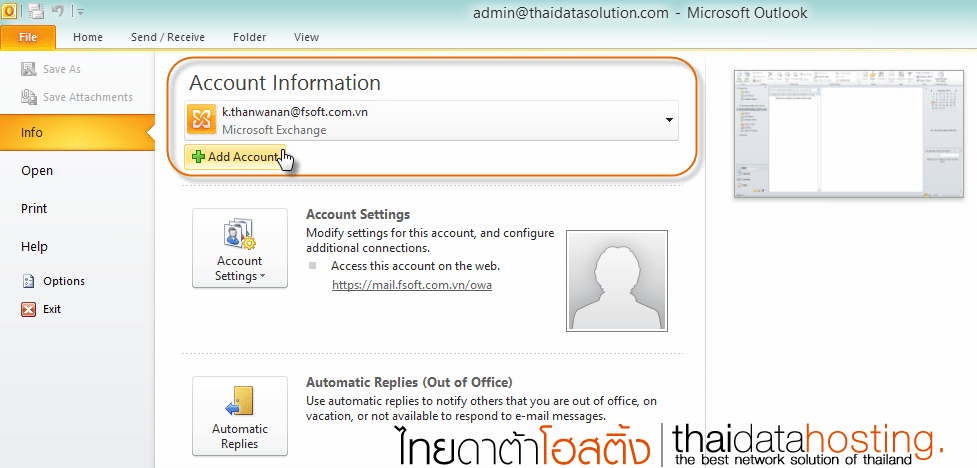Click the Save As floppy disk icon
This screenshot has height=468, width=977.
29,69
